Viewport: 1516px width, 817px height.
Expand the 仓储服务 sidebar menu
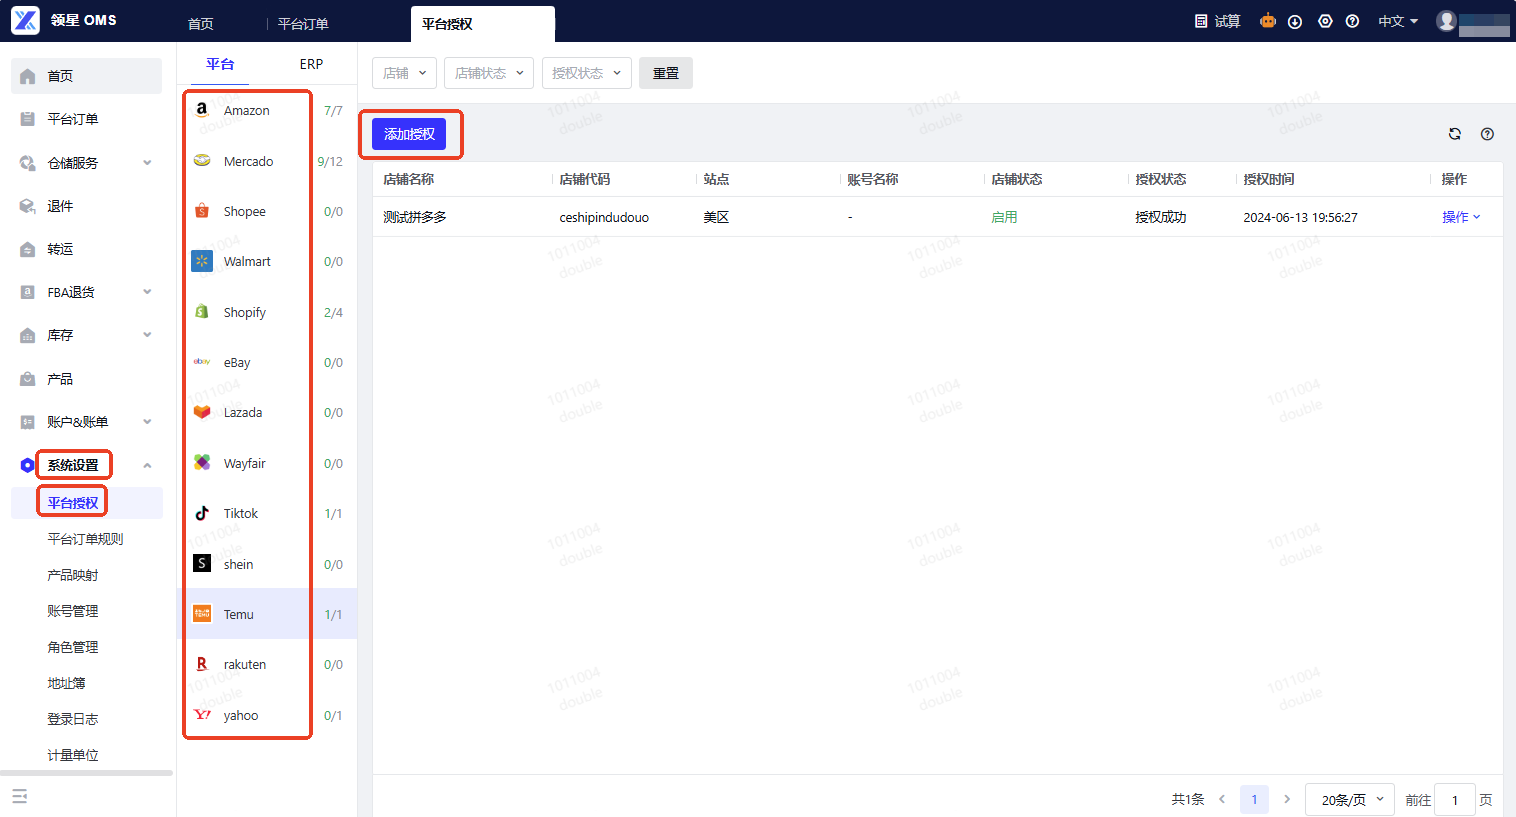coord(147,163)
